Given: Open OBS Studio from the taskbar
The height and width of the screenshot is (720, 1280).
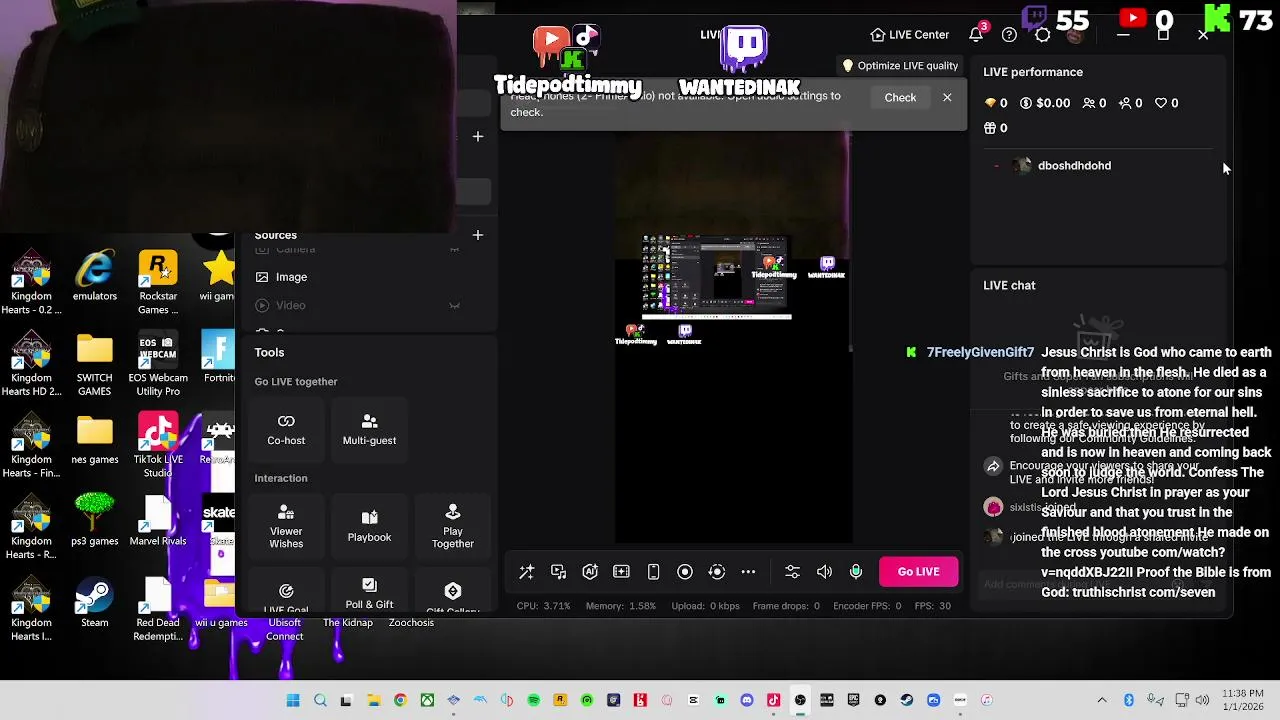Looking at the screenshot, I should pyautogui.click(x=800, y=700).
